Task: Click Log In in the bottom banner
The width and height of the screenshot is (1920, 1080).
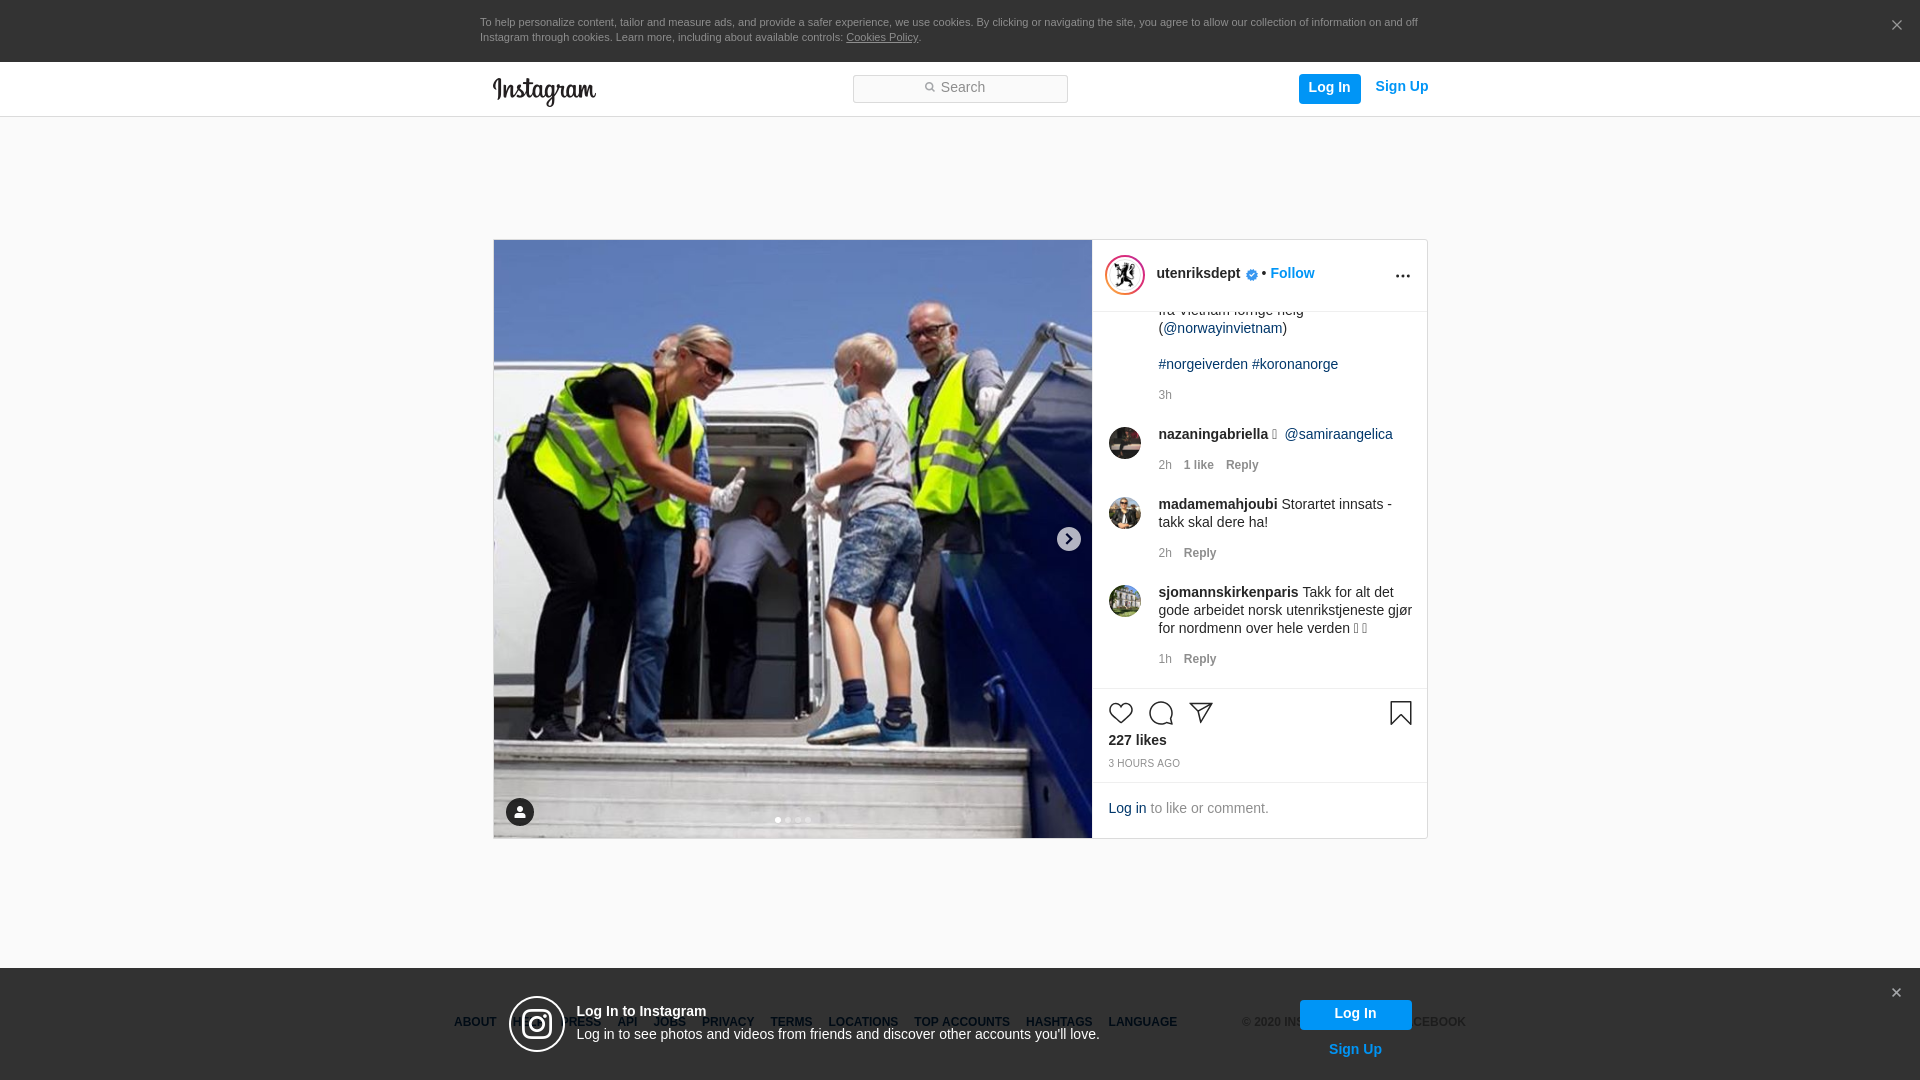Action: (1355, 1015)
